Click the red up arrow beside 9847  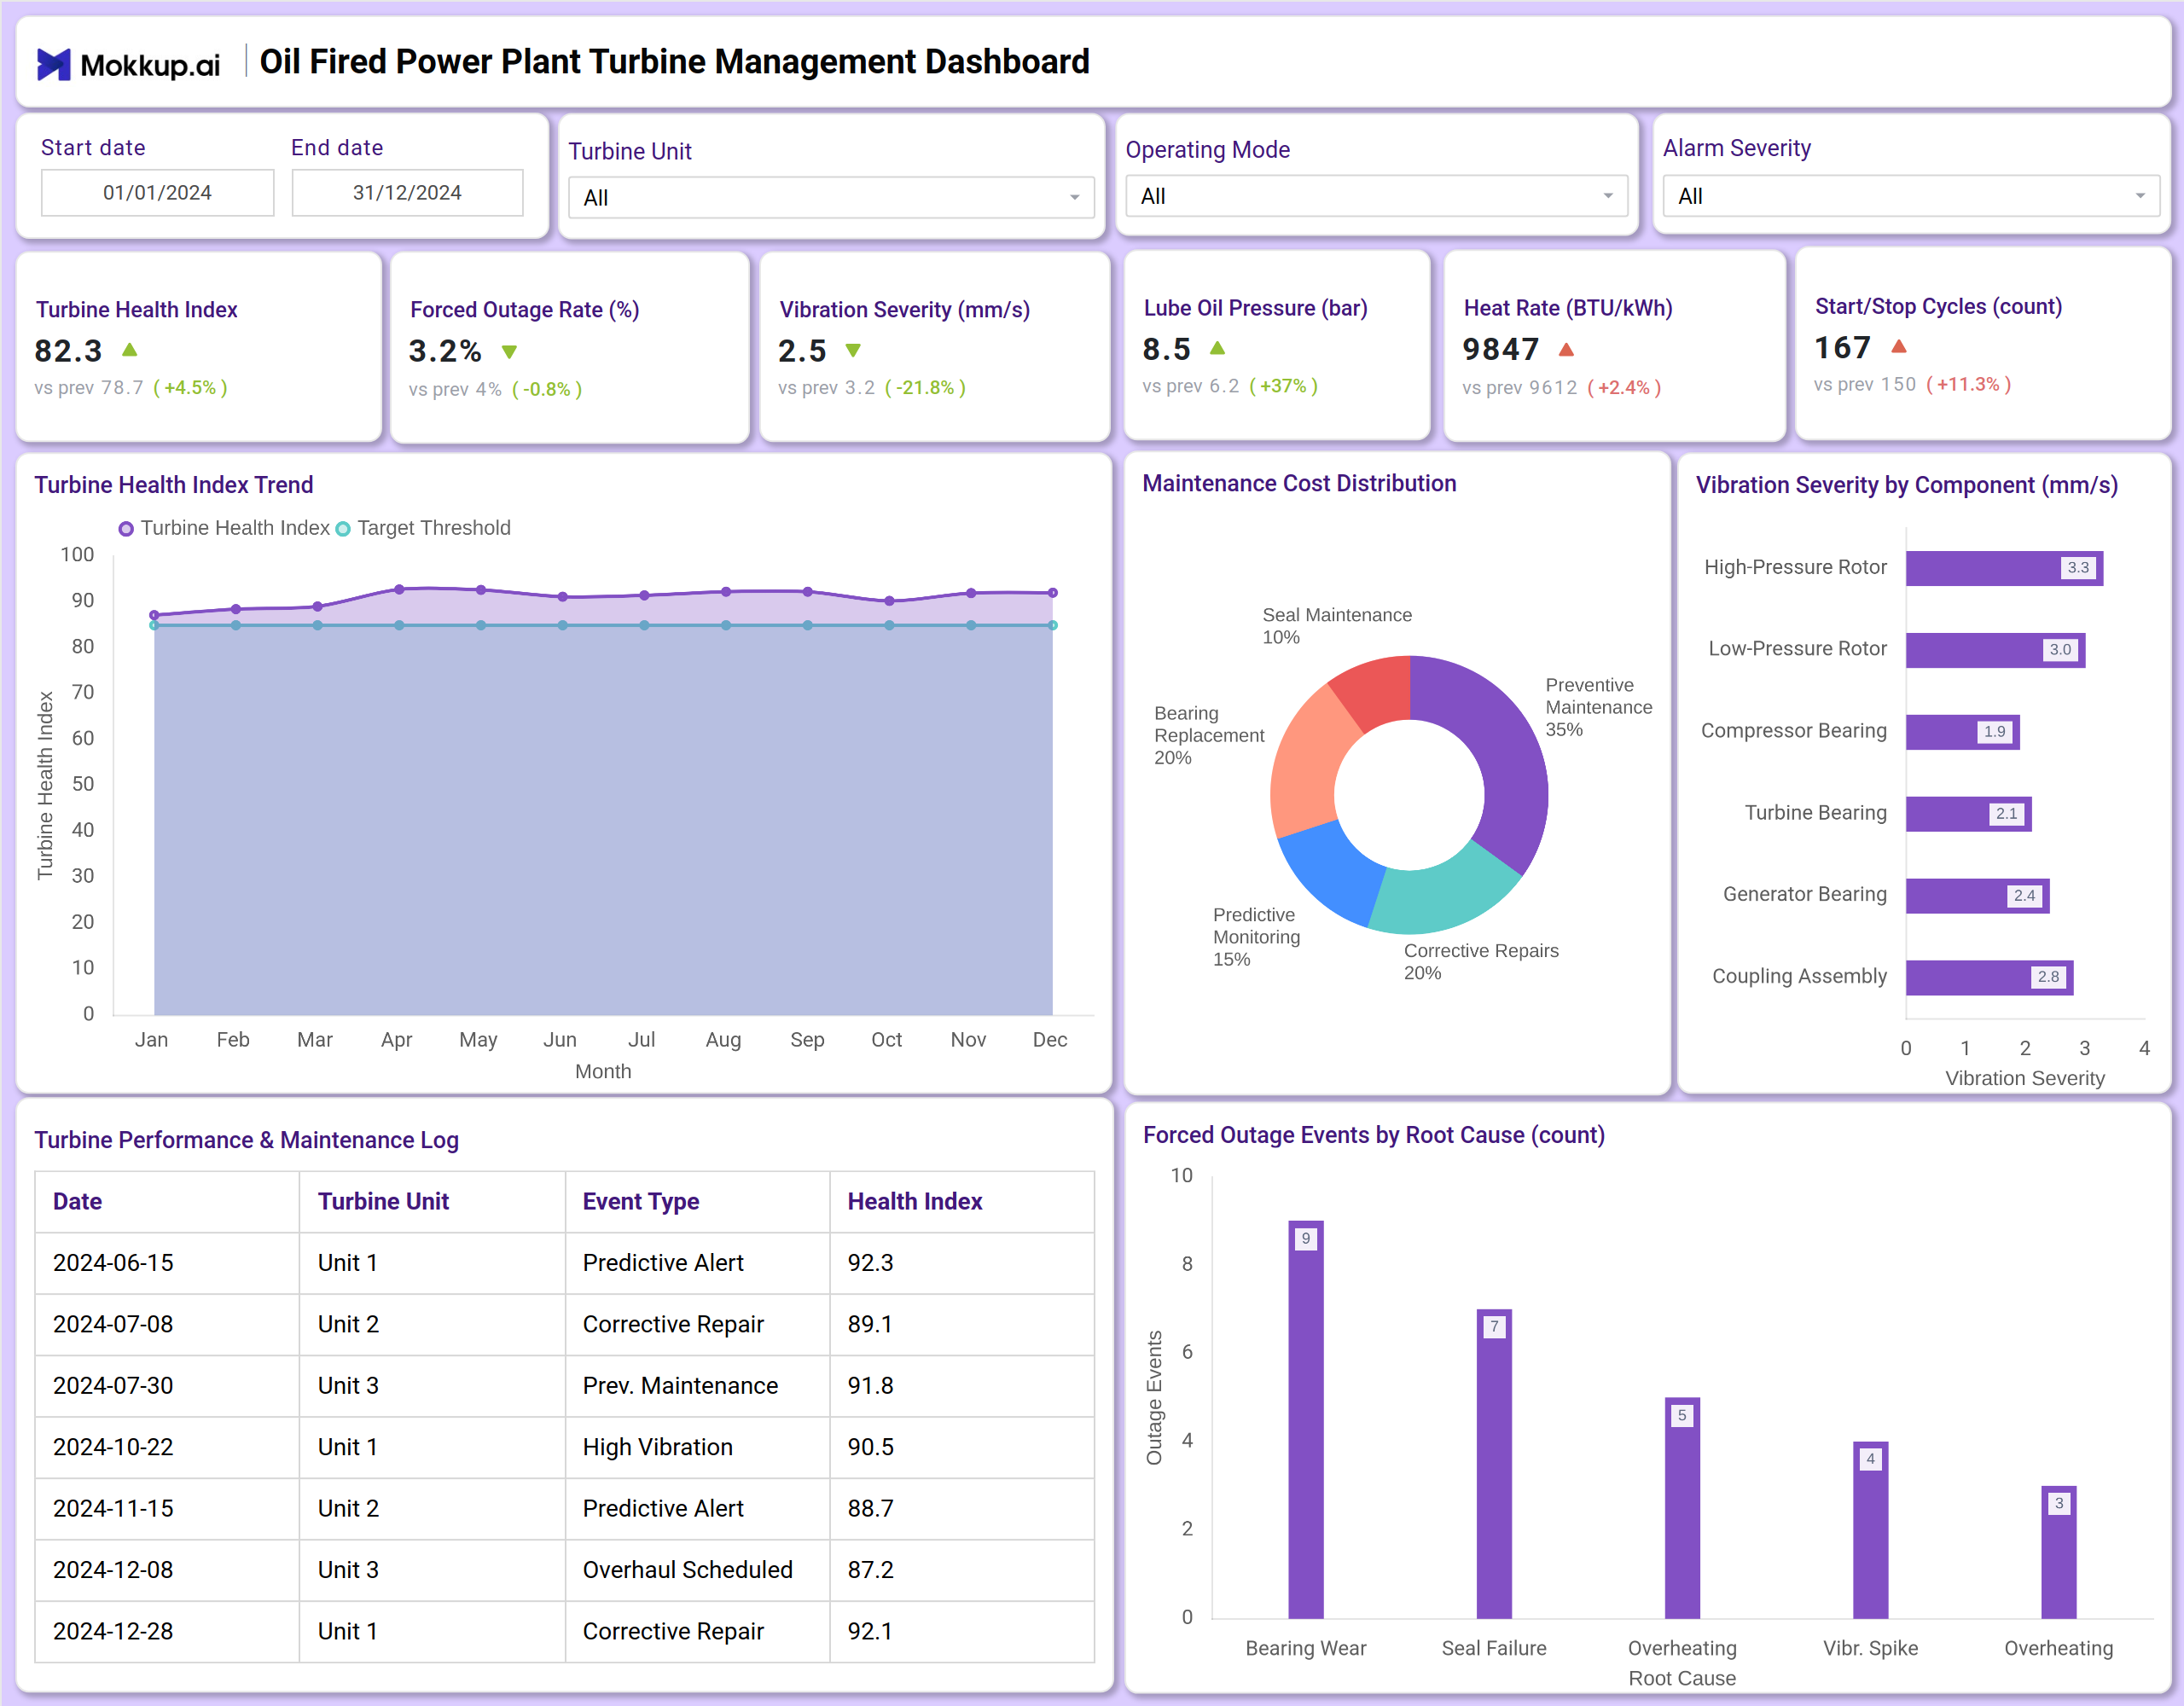[x=1567, y=349]
